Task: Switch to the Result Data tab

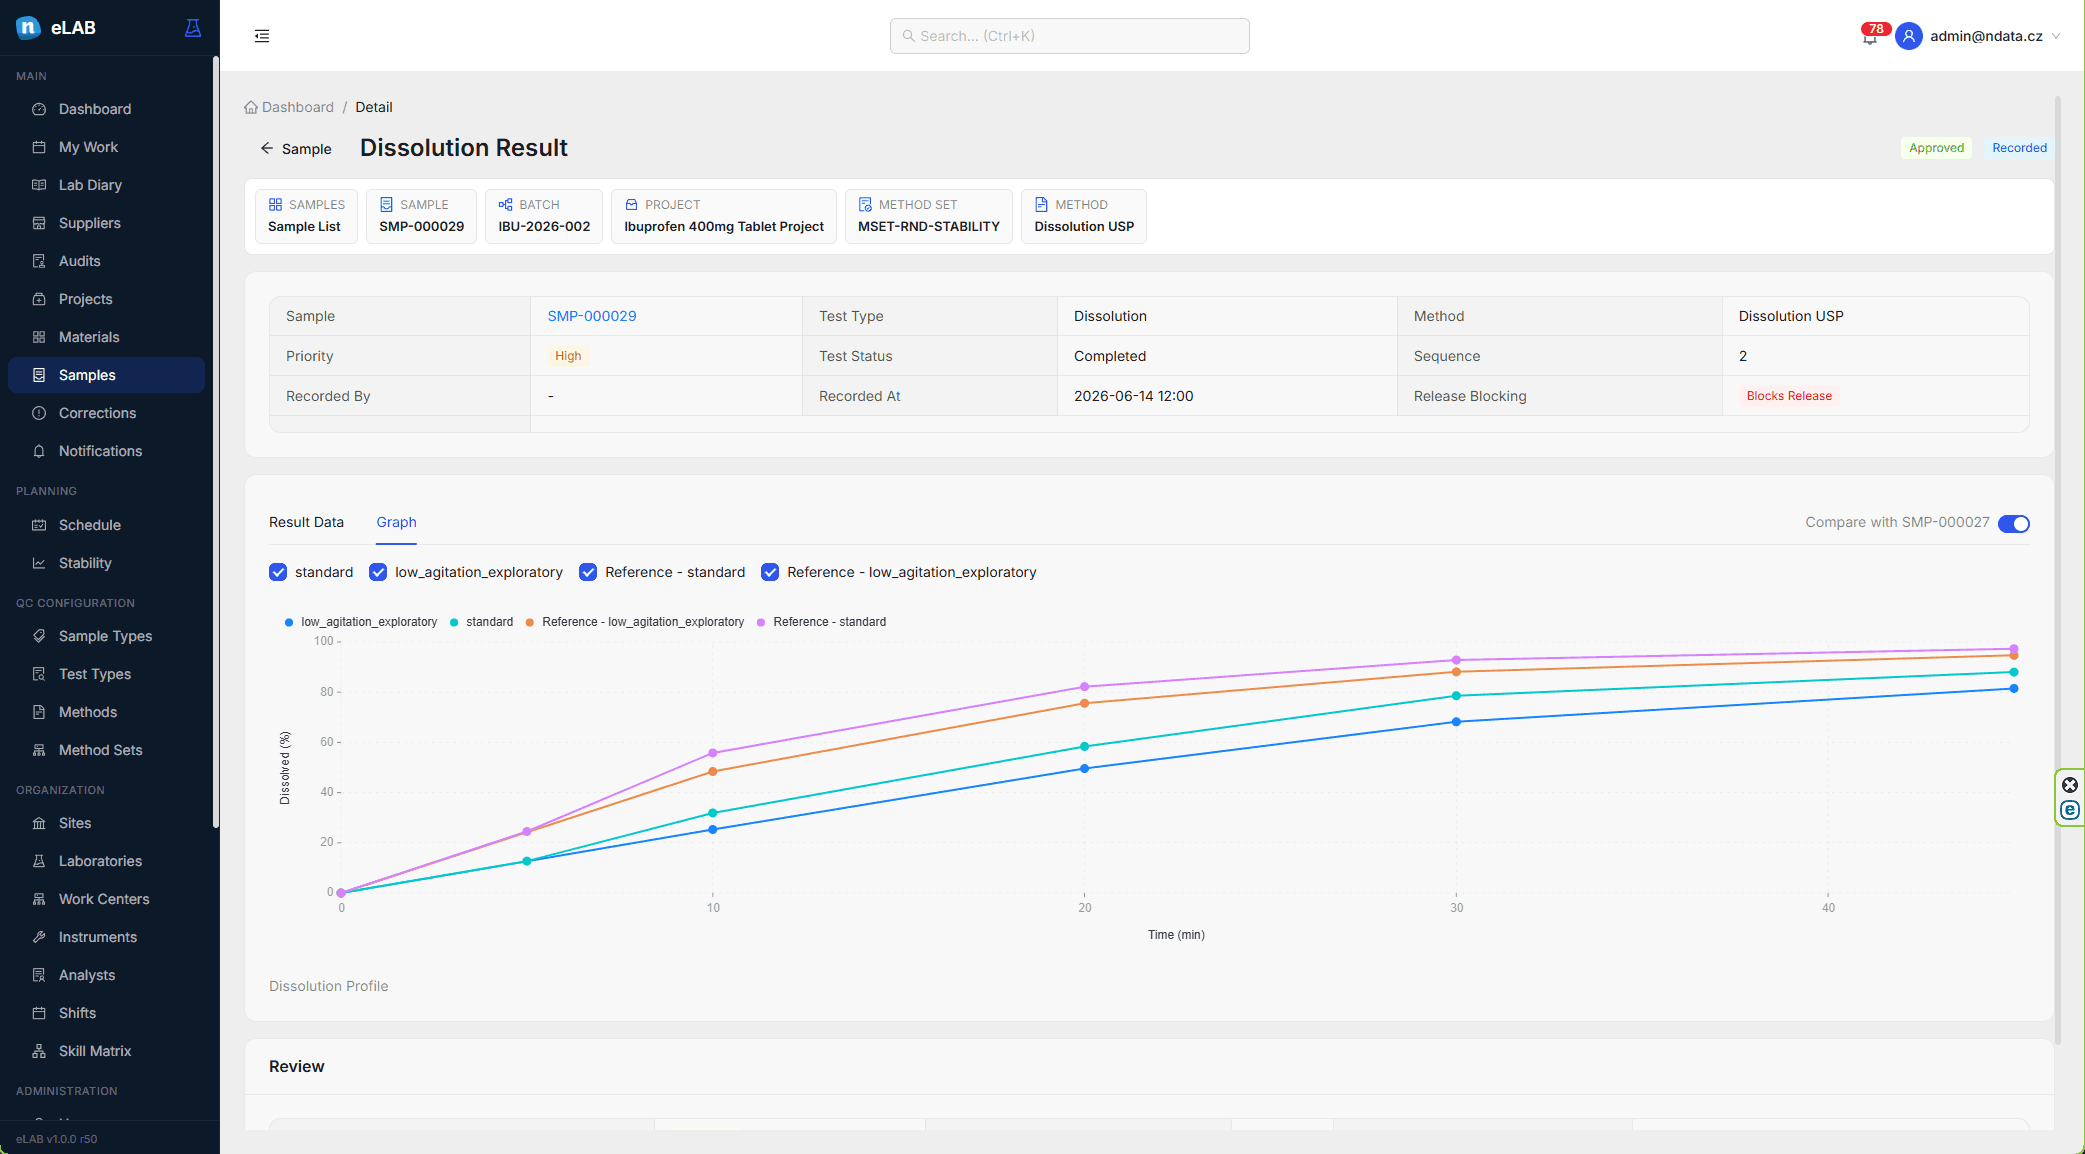Action: [306, 522]
